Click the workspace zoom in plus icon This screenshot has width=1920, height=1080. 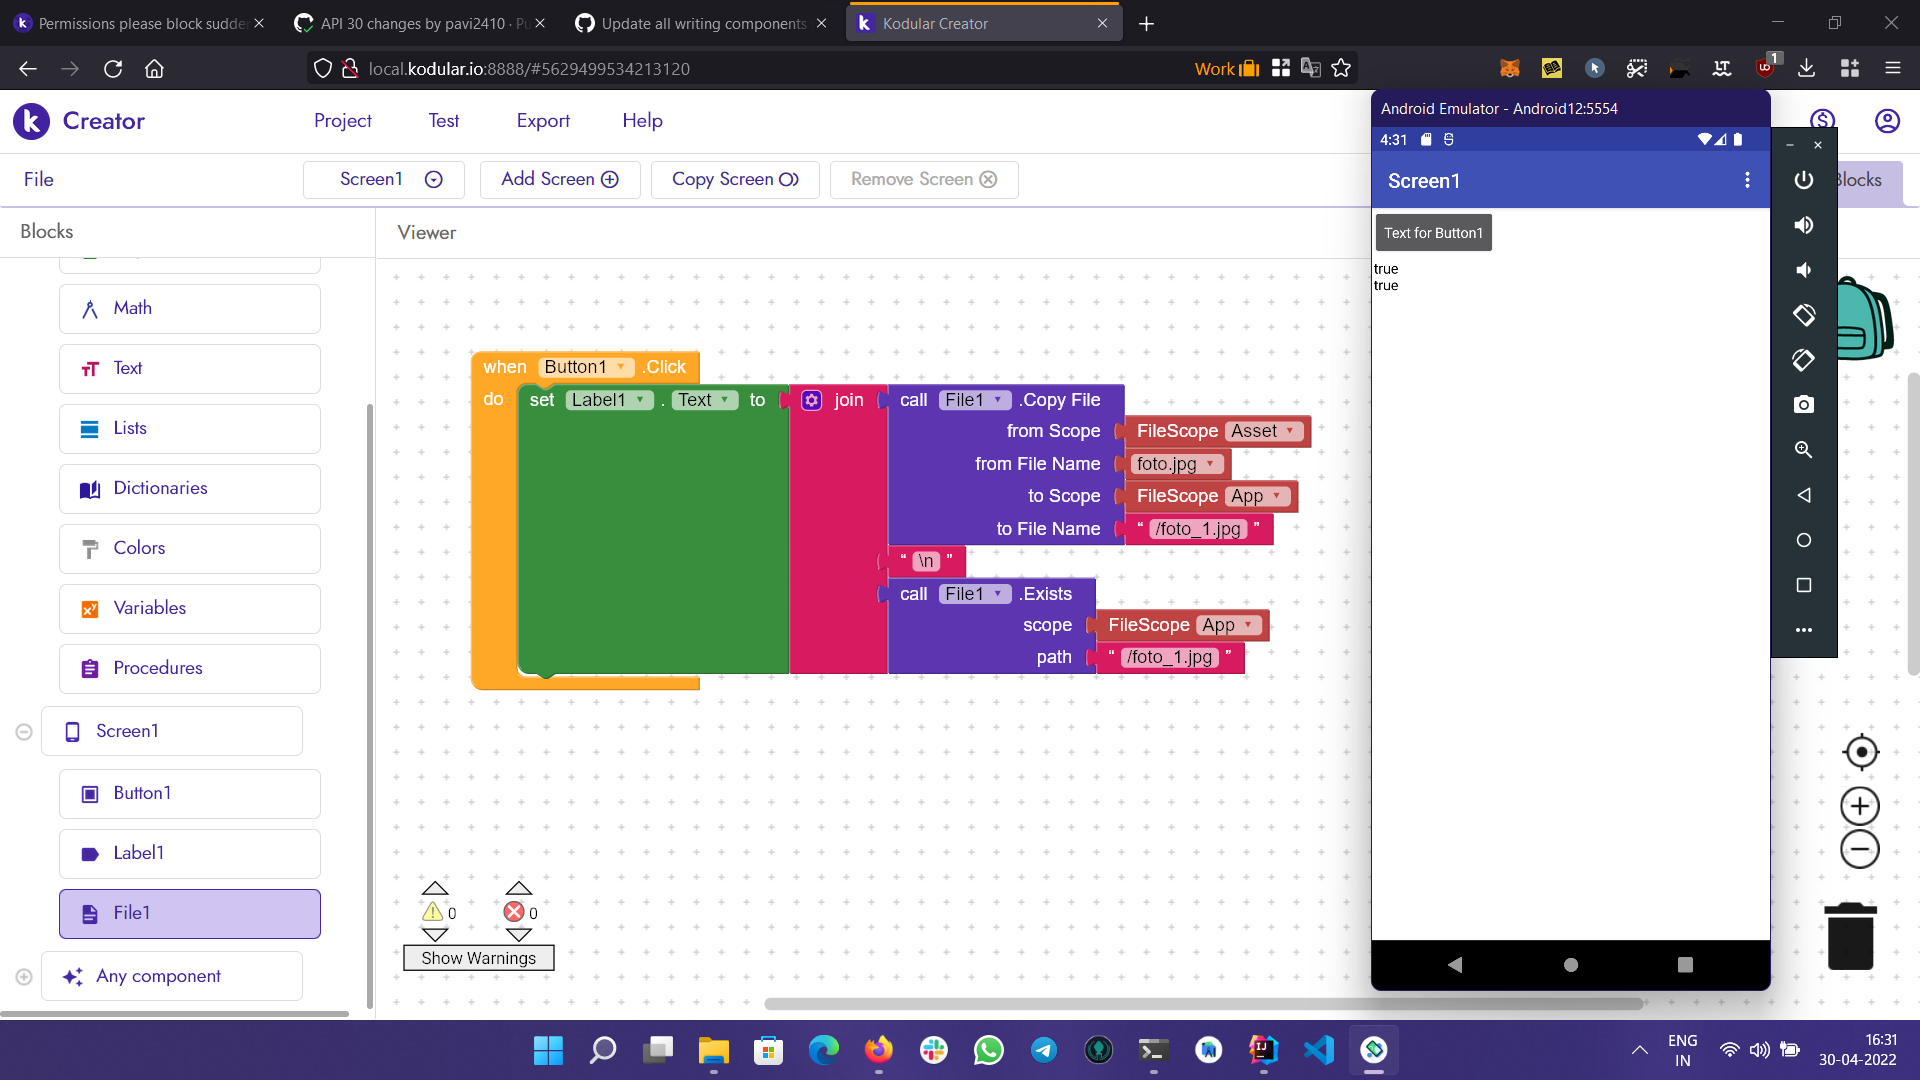pyautogui.click(x=1859, y=806)
